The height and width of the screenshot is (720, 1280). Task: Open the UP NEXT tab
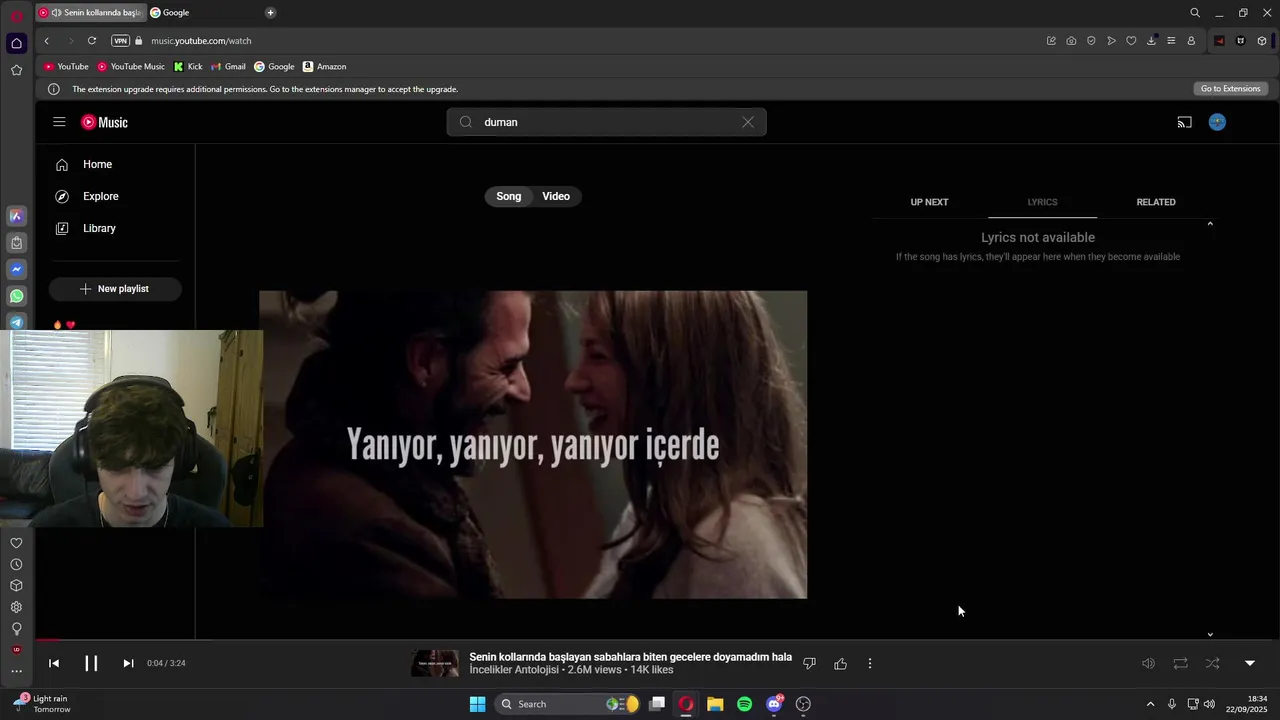pyautogui.click(x=929, y=202)
